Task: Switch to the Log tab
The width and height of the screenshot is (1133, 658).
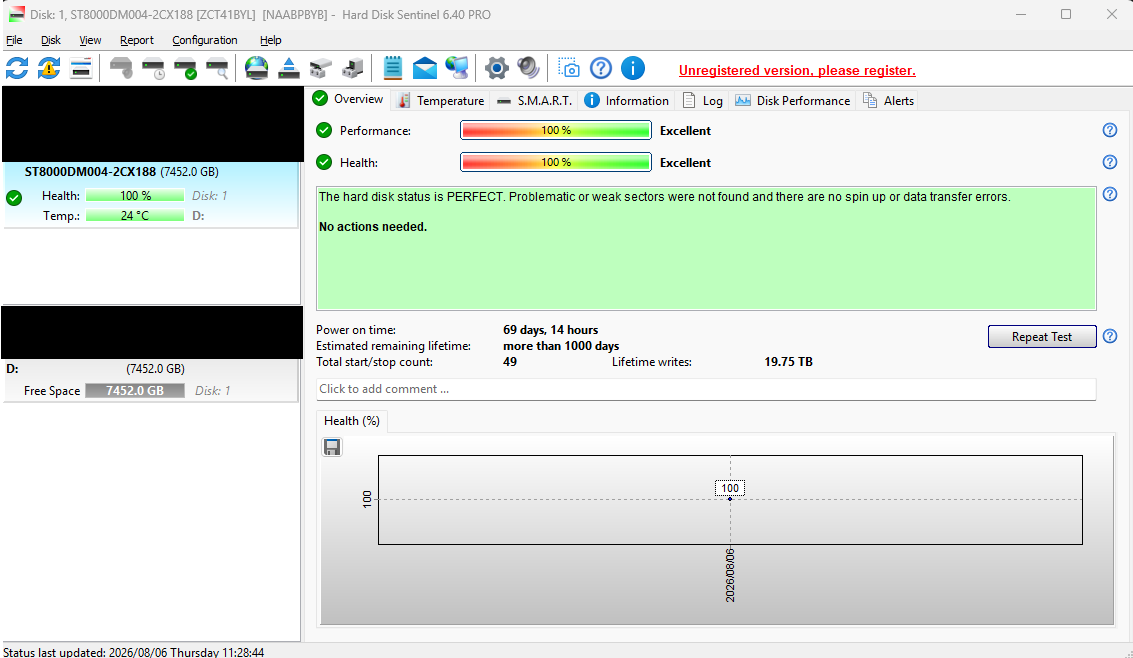Action: coord(702,100)
